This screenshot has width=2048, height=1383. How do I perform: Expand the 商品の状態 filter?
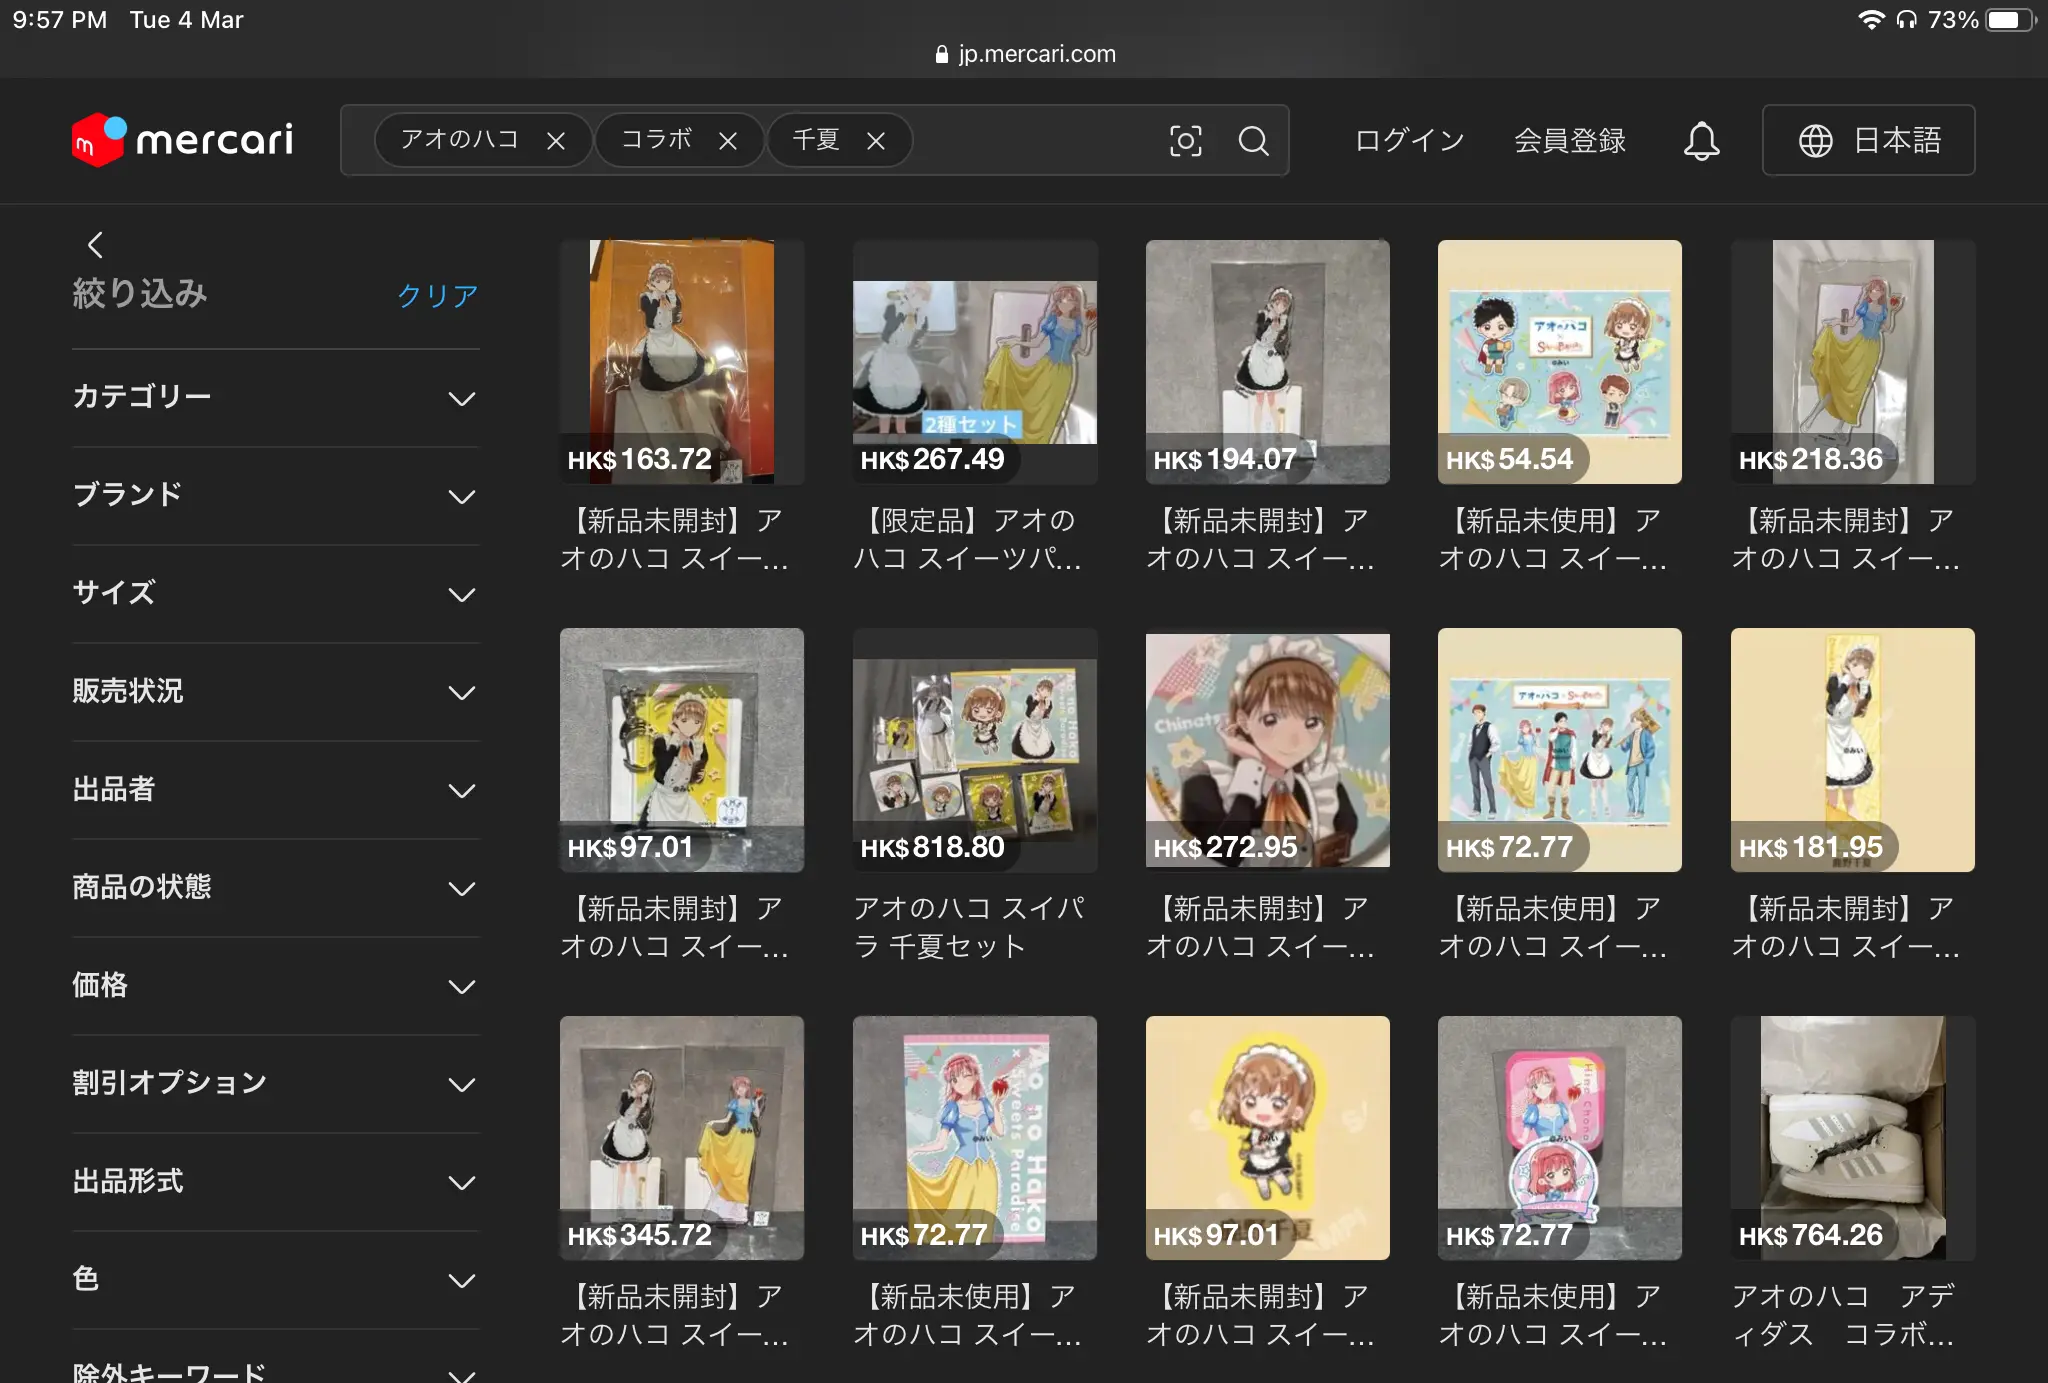pos(275,888)
